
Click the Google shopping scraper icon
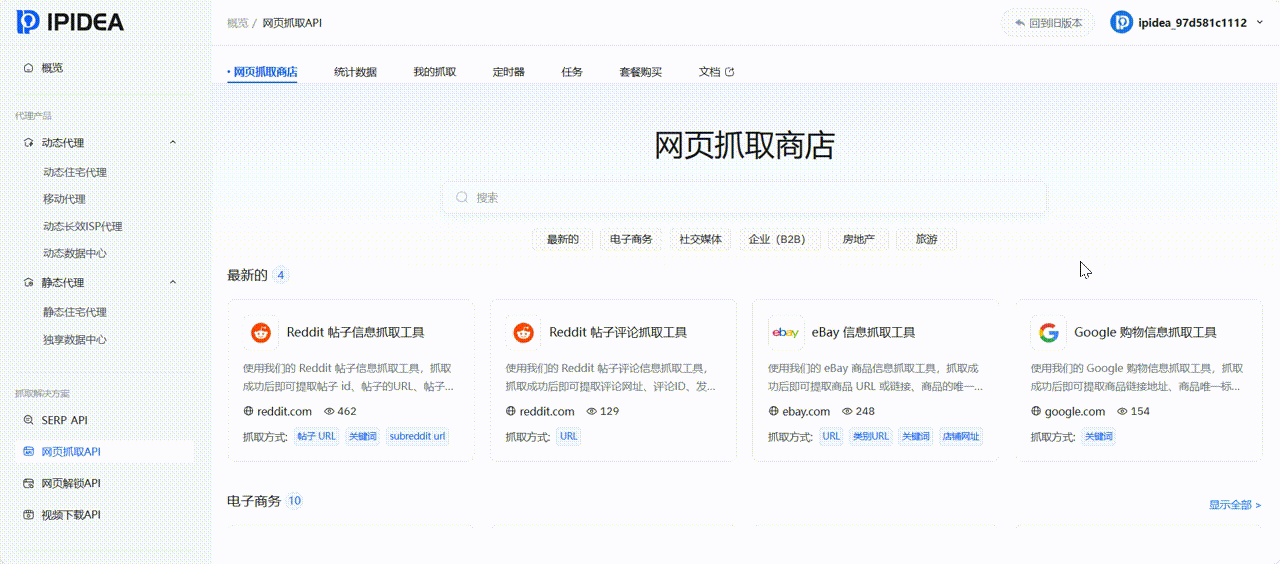coord(1048,333)
